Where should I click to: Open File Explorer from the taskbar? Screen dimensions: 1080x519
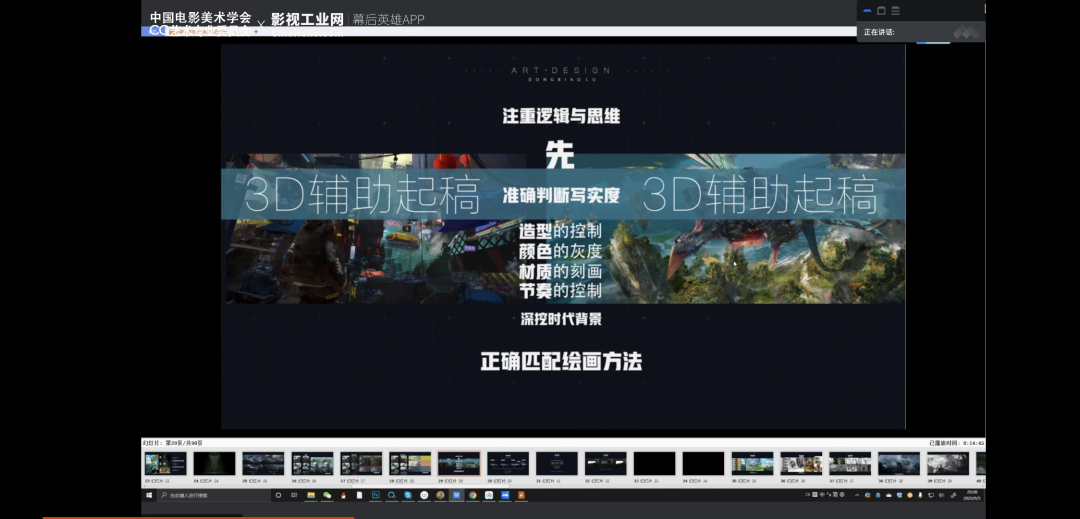pyautogui.click(x=311, y=495)
